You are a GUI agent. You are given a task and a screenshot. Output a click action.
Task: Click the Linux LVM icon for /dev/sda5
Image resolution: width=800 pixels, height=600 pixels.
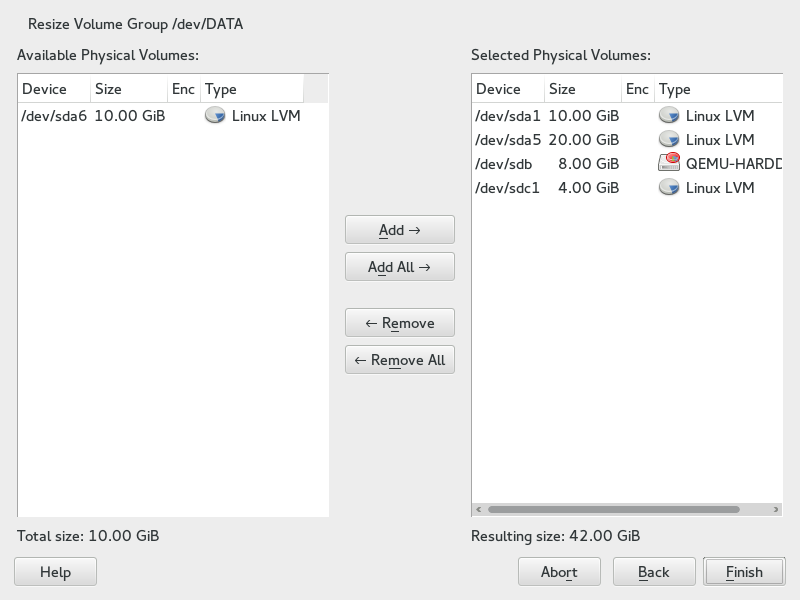pos(668,140)
